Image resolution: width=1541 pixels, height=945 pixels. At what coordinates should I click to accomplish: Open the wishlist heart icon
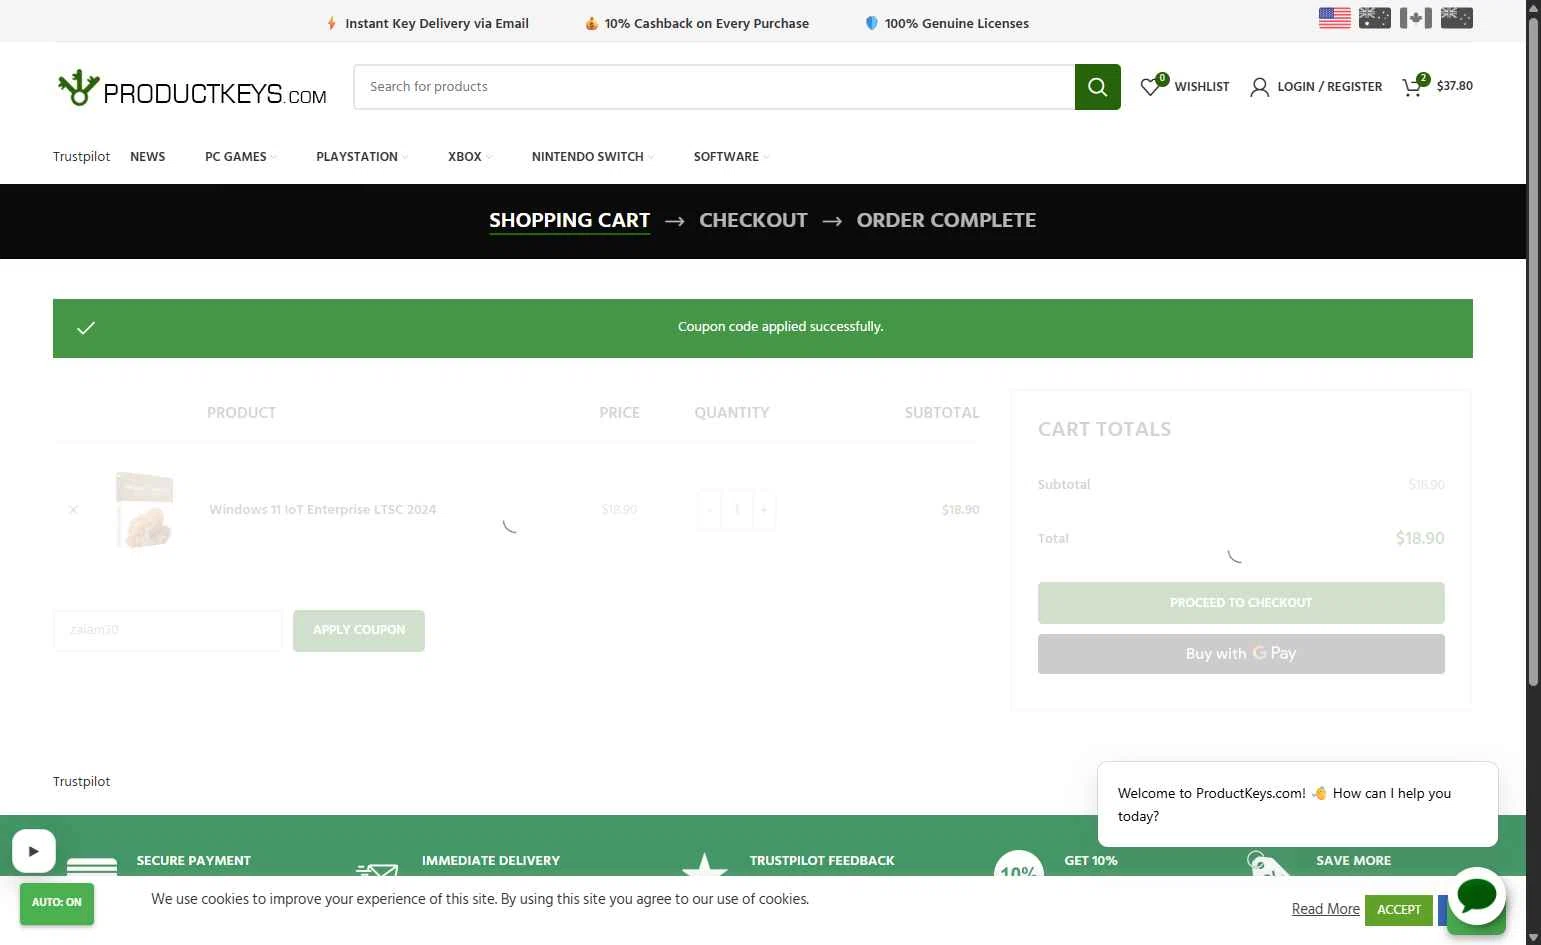[x=1151, y=87]
